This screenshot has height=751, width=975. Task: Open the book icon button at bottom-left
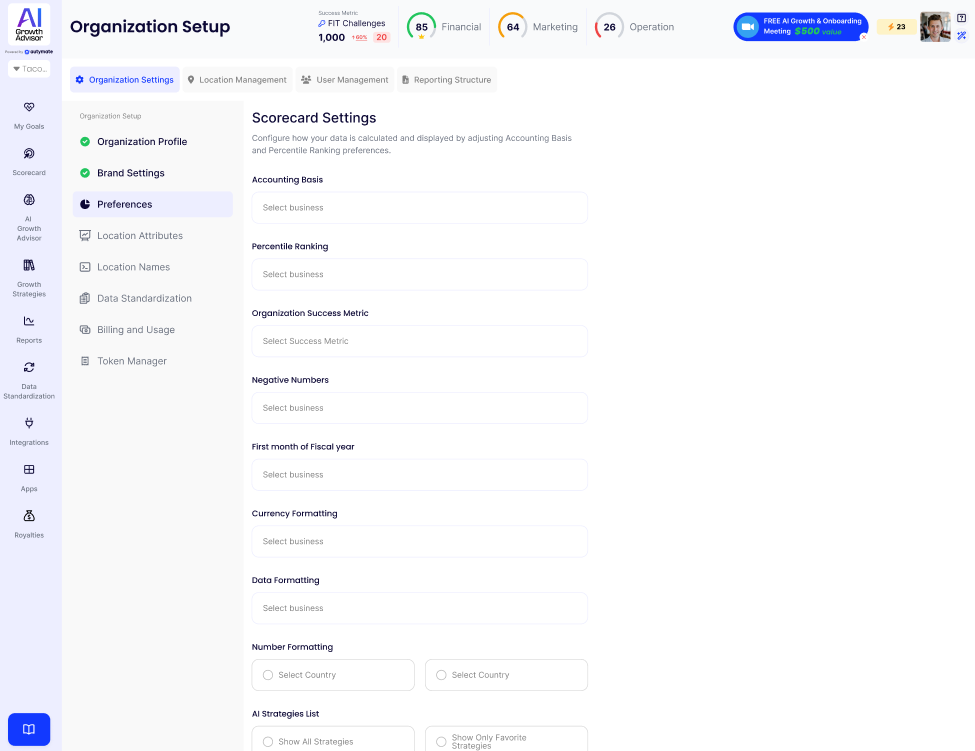pos(29,729)
